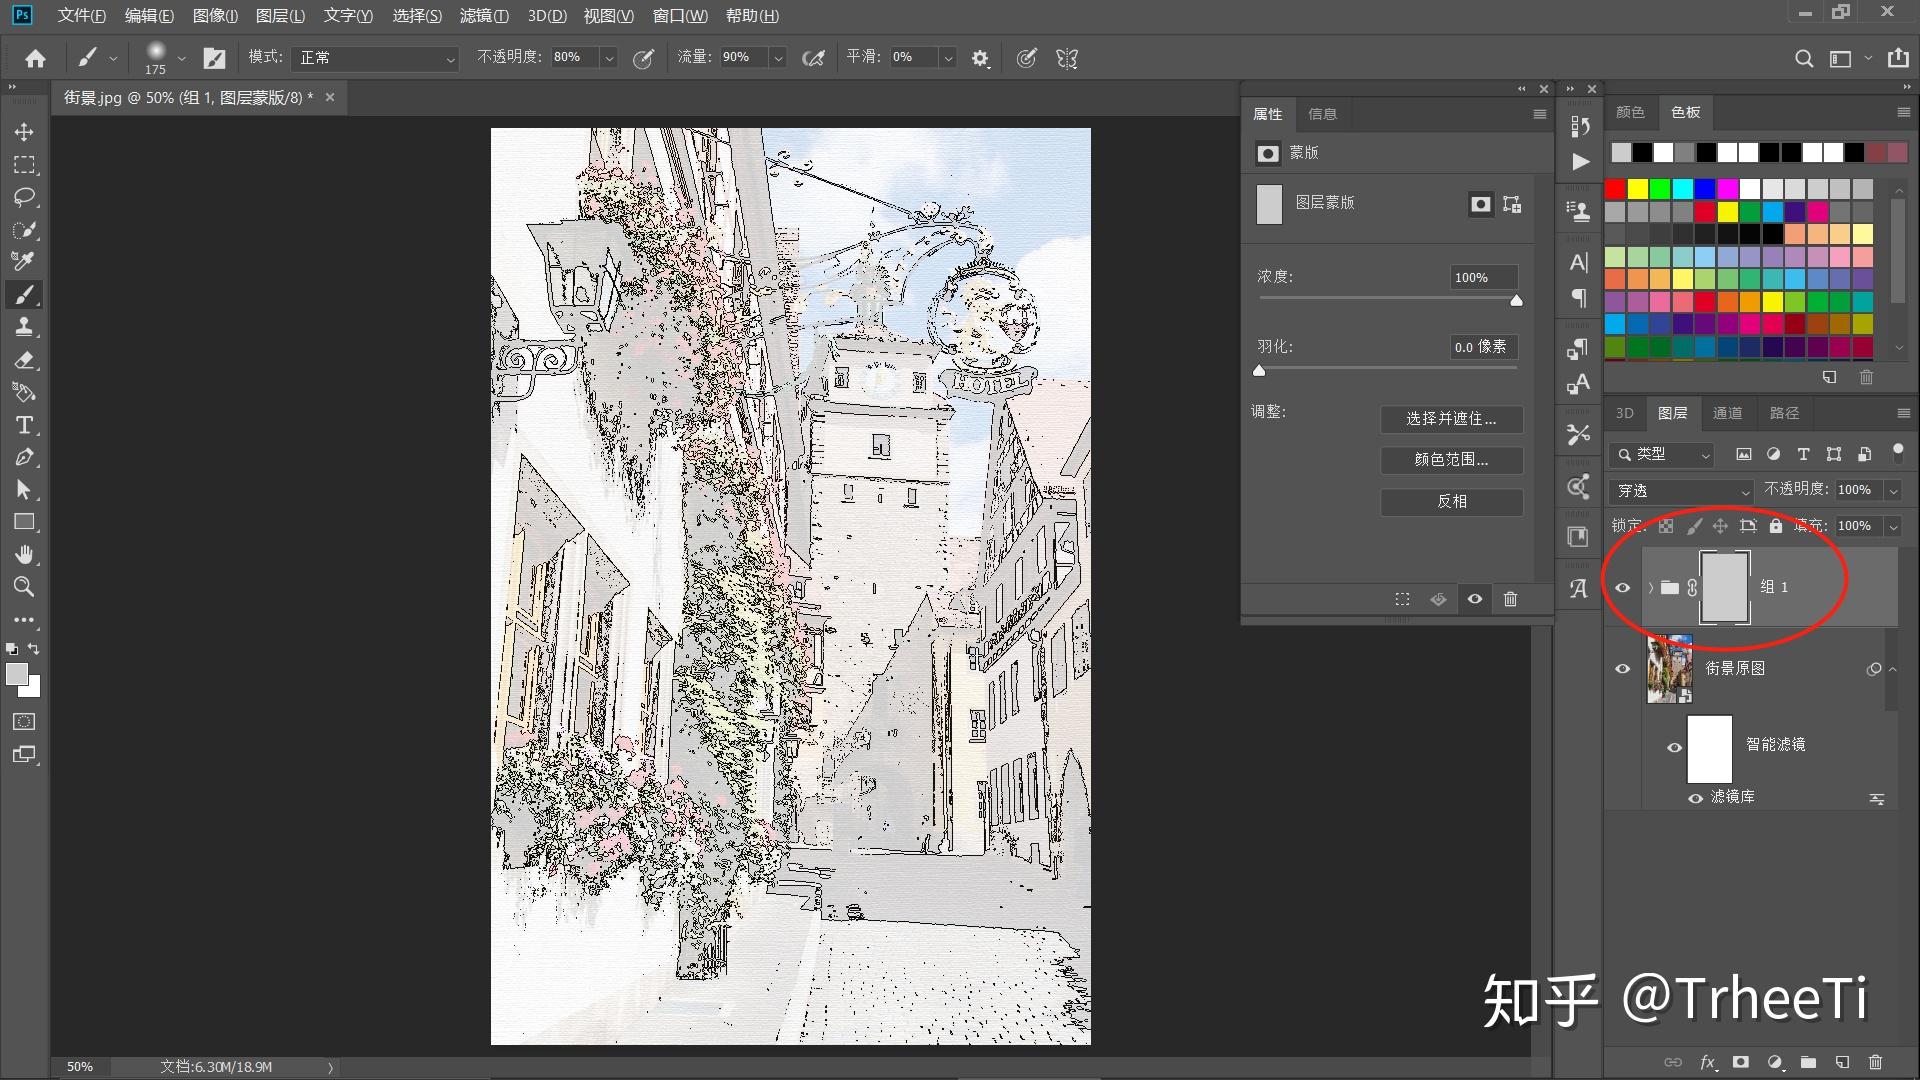
Task: Add layer mask from Layers panel bottom
Action: (1741, 1062)
